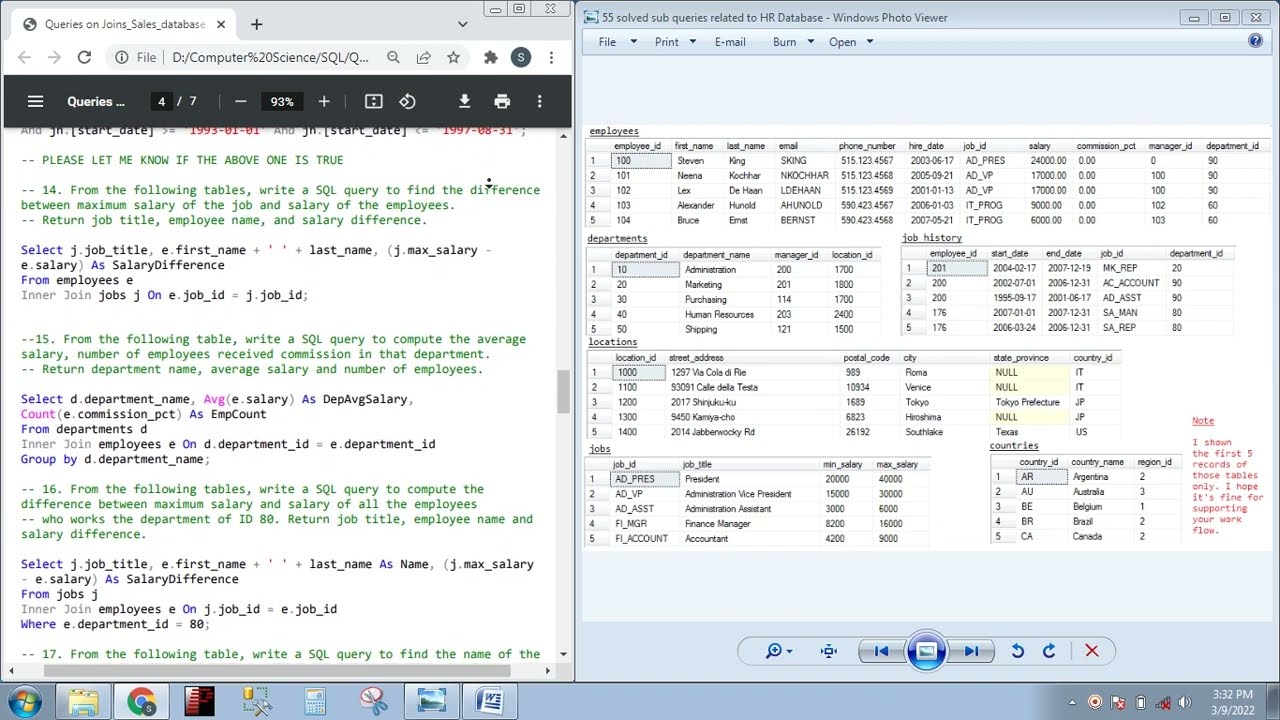Image resolution: width=1280 pixels, height=720 pixels.
Task: Reload the Chrome page
Action: click(84, 58)
